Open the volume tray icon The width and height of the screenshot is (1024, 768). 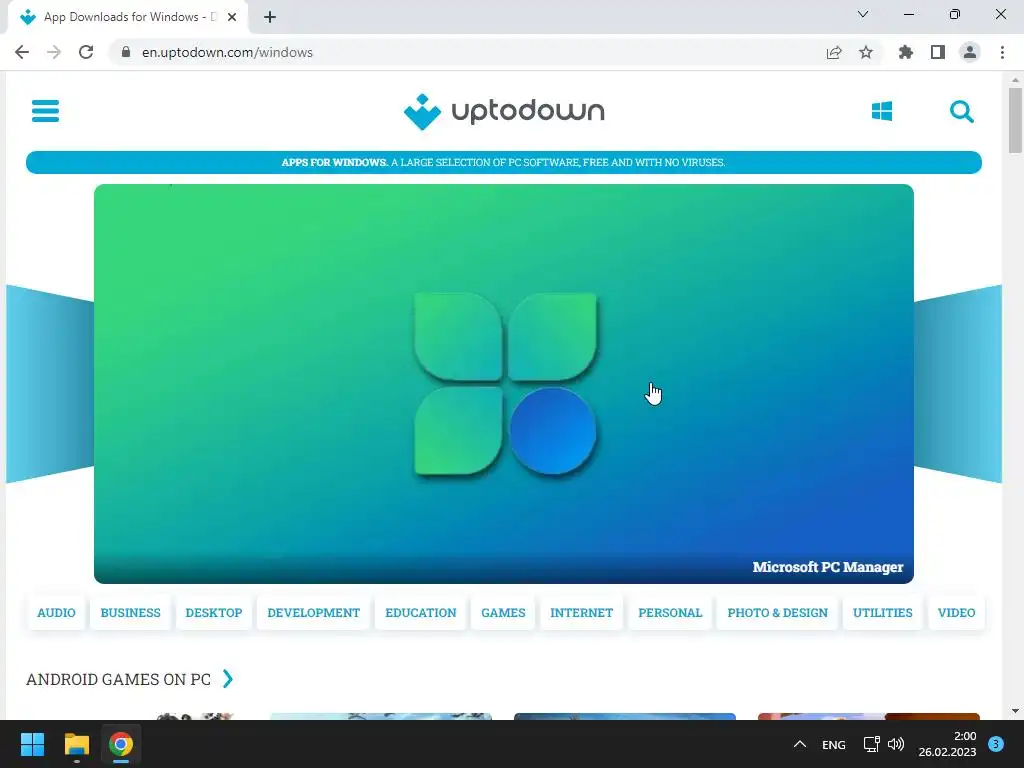point(896,744)
